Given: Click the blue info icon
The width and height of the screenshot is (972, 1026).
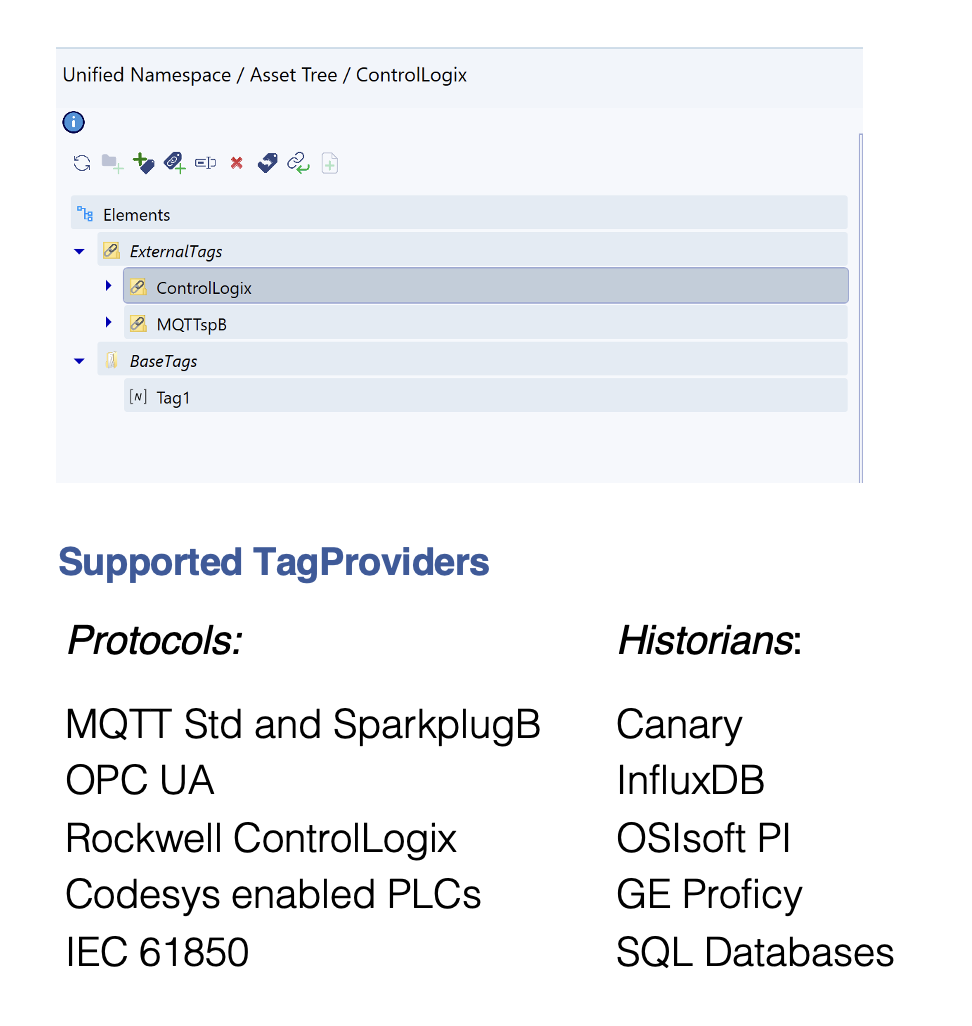Looking at the screenshot, I should [x=74, y=123].
